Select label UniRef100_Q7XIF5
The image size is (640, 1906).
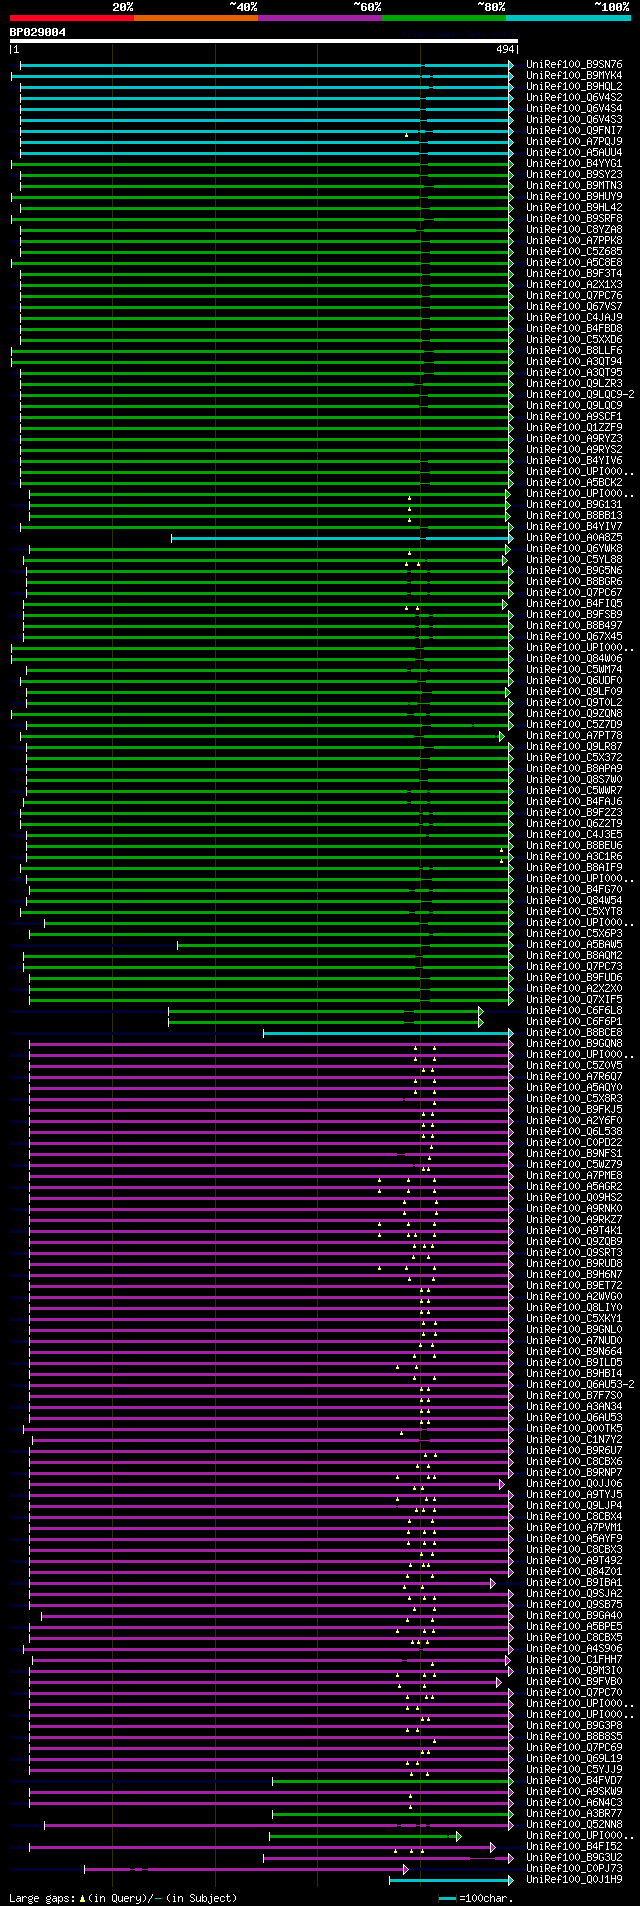pos(574,1000)
